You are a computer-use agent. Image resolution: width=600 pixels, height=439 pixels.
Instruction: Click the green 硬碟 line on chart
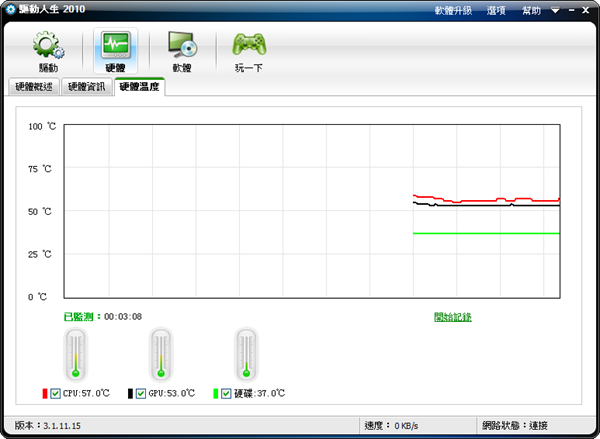486,233
